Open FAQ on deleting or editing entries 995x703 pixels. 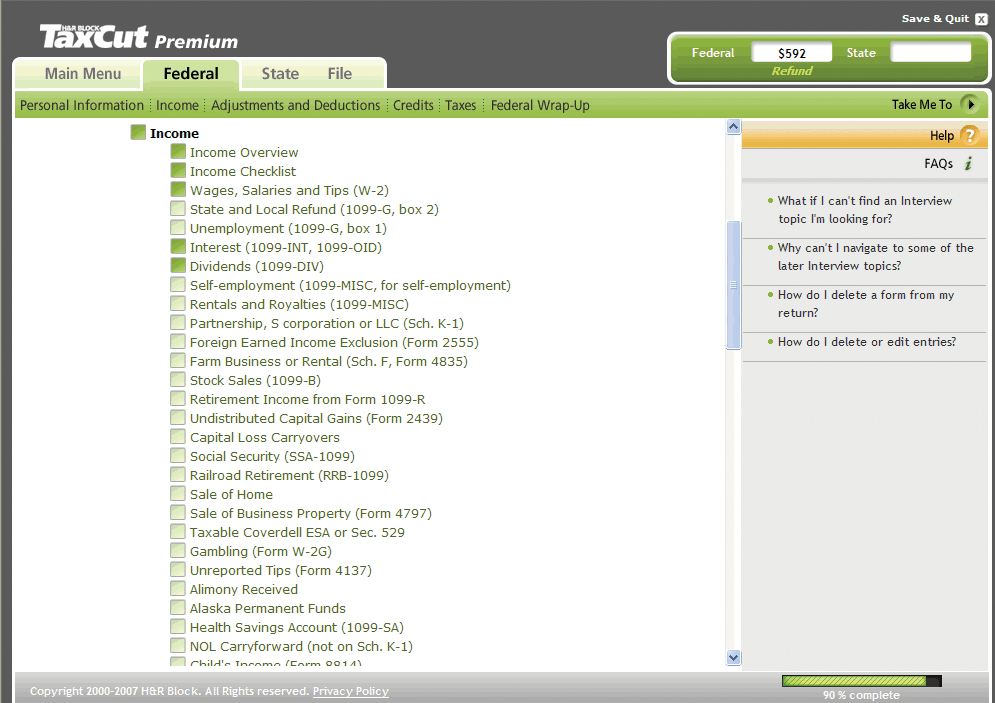866,341
